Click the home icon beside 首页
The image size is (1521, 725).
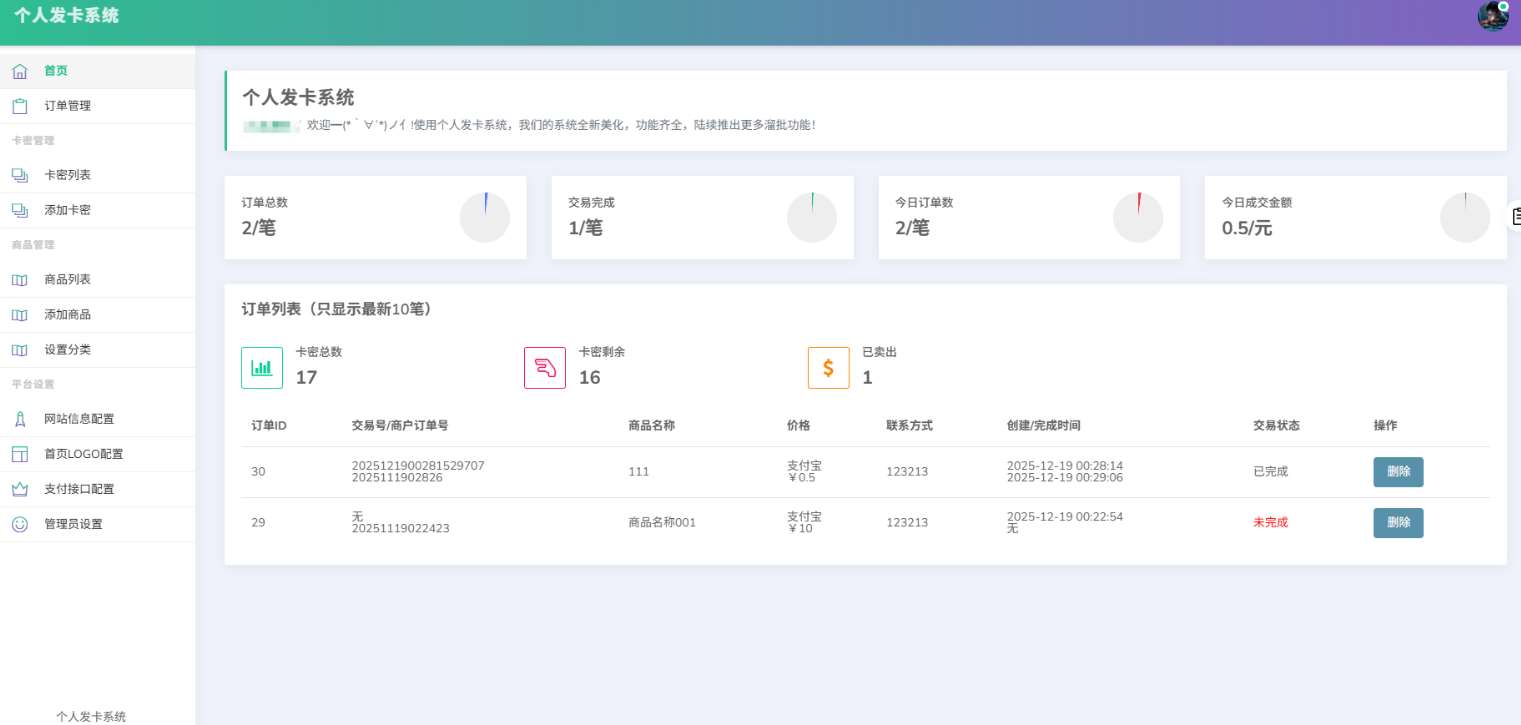point(20,71)
